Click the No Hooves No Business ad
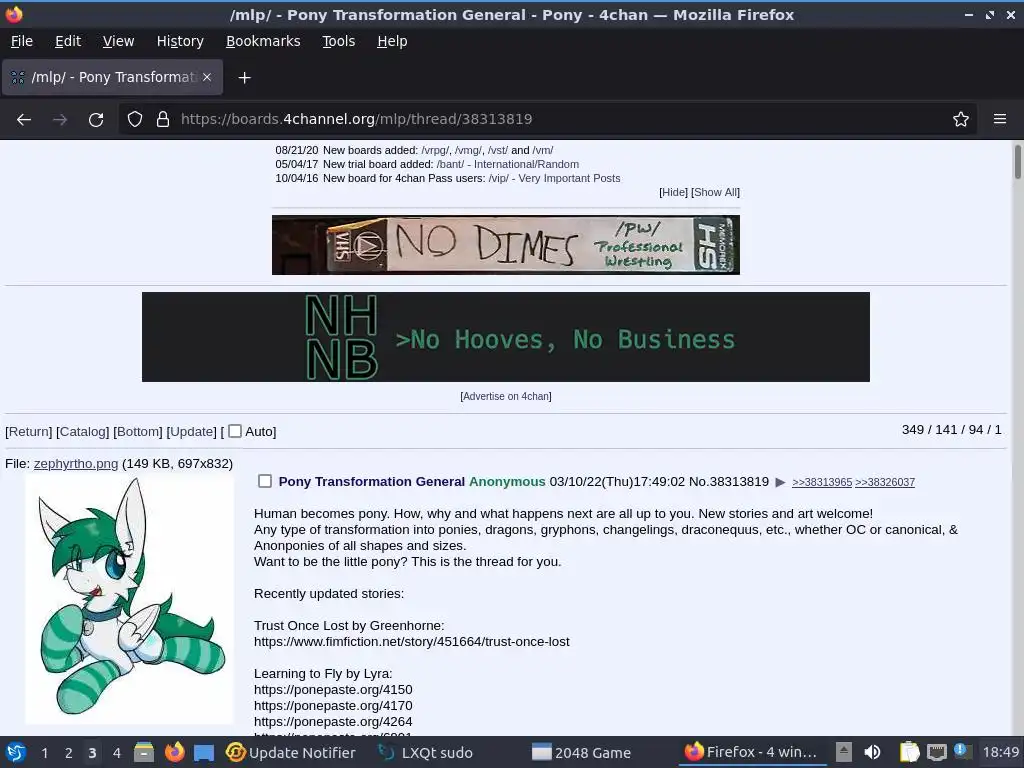Viewport: 1024px width, 768px height. (x=505, y=337)
